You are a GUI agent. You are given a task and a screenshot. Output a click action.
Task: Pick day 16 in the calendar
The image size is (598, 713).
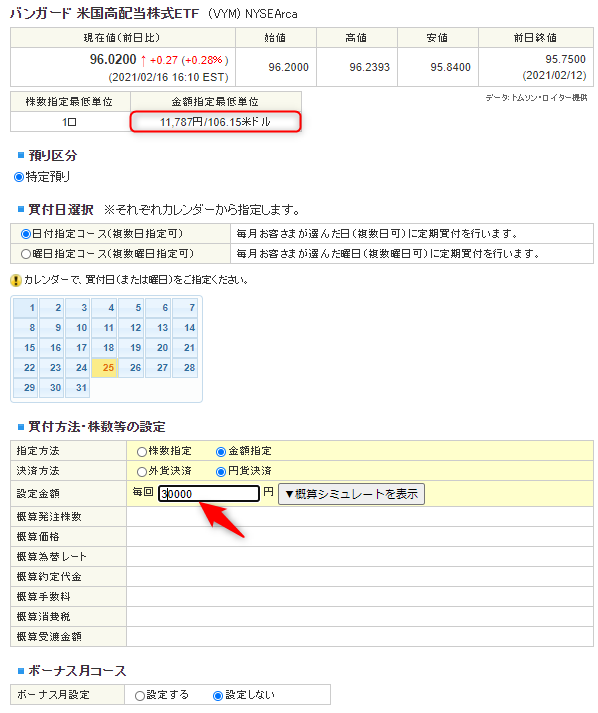coord(52,348)
